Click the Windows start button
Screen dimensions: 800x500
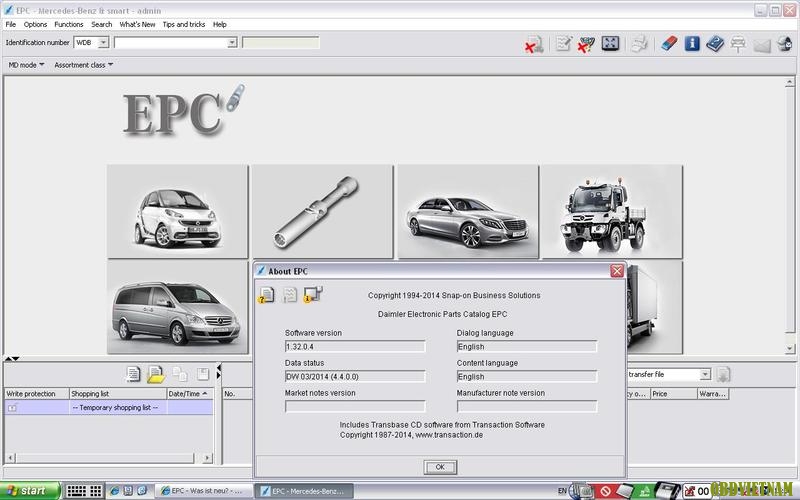[30, 491]
